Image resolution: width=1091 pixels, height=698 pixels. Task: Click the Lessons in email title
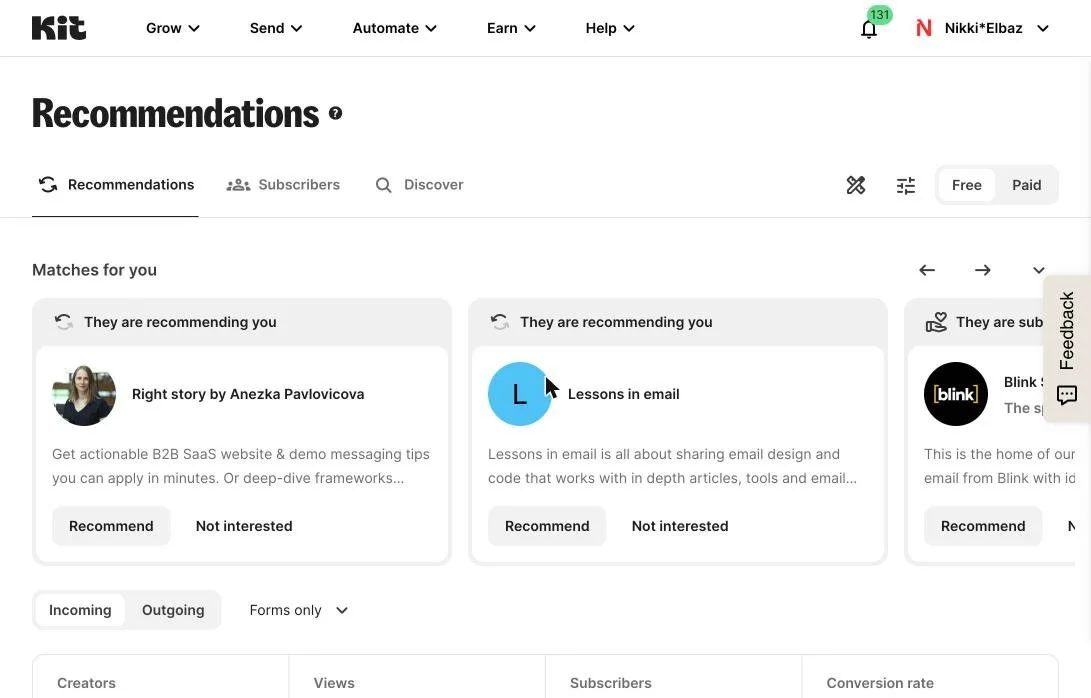623,394
